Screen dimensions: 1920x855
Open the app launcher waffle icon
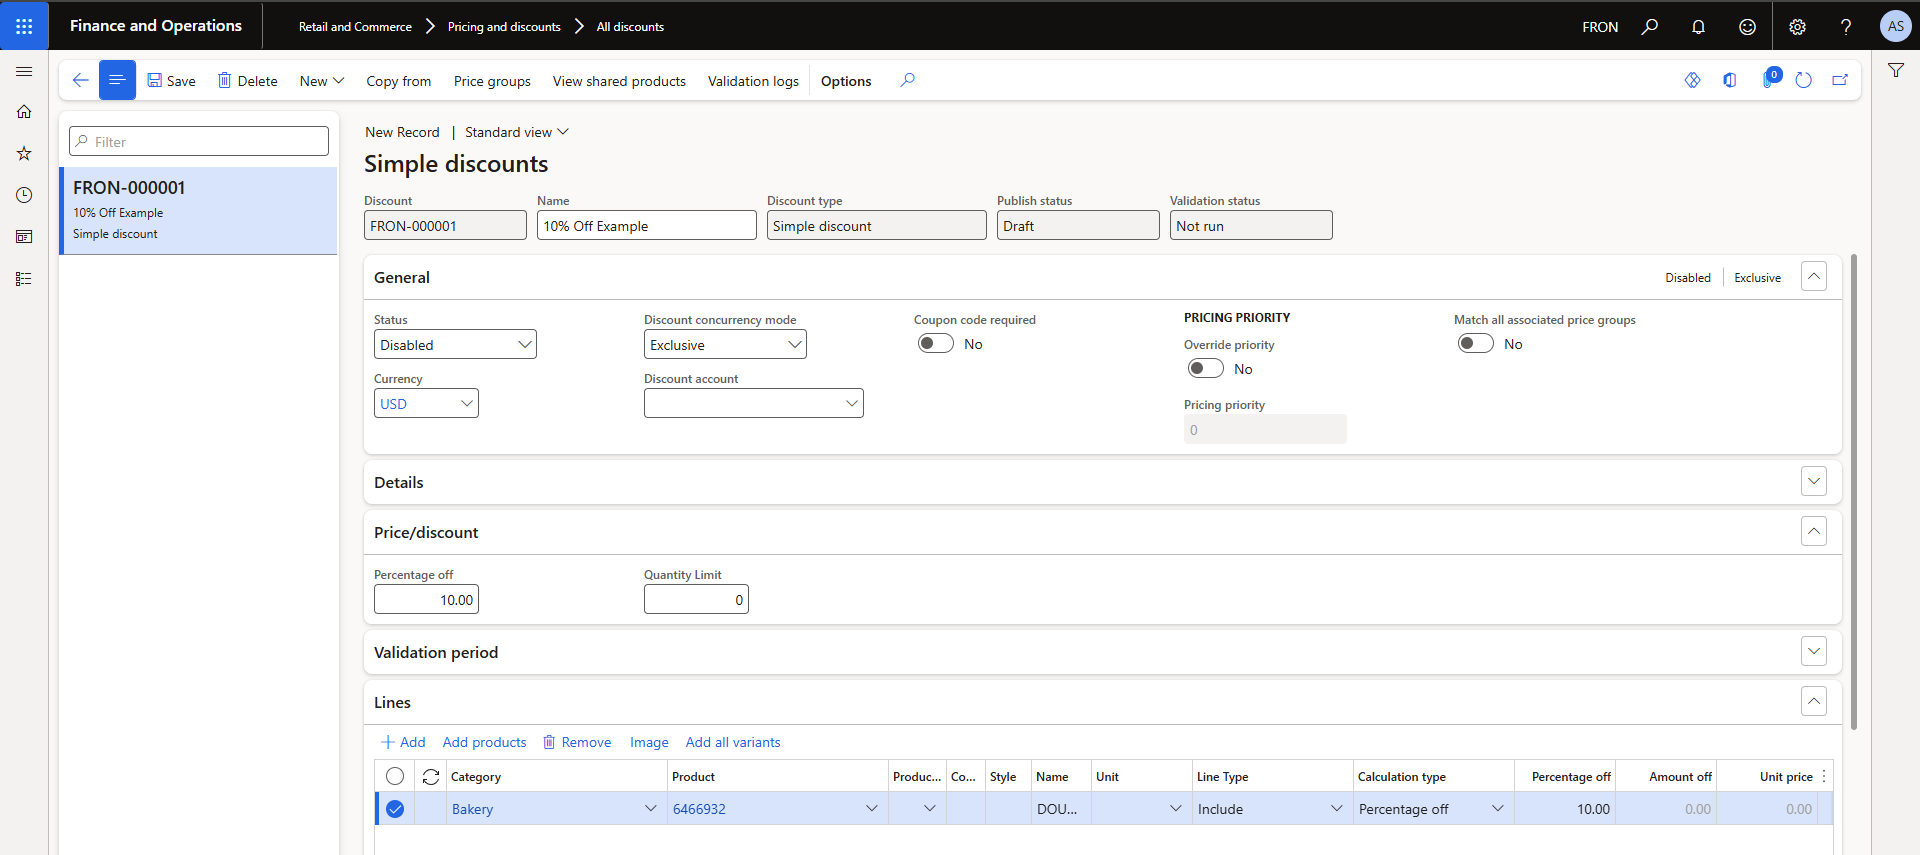point(24,26)
